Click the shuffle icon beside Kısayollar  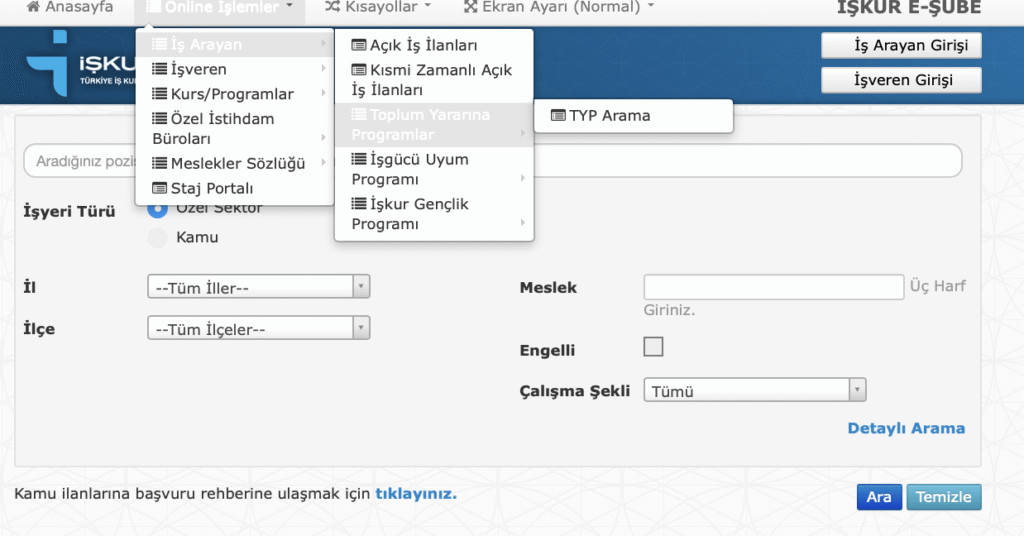tap(332, 7)
